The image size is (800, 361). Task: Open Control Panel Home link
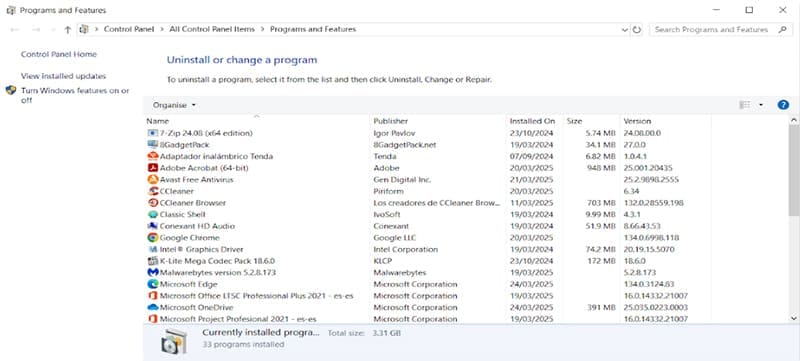click(x=59, y=54)
